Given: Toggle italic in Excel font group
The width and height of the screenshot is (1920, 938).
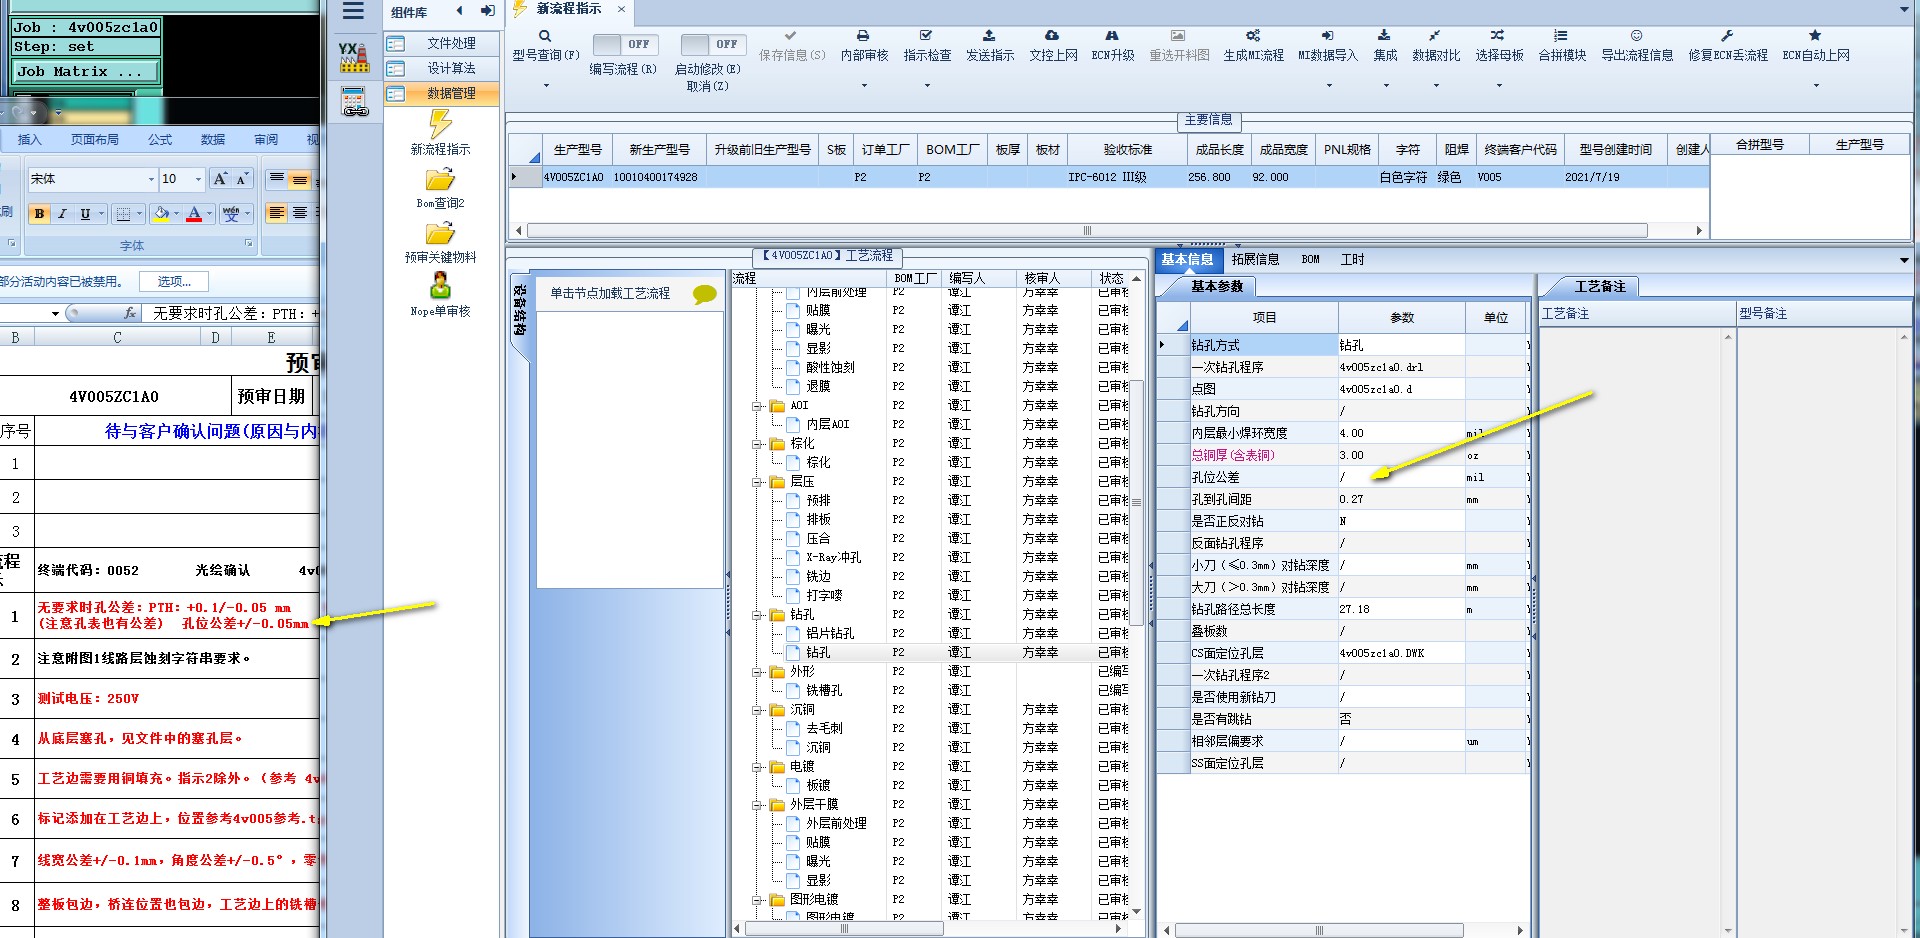Looking at the screenshot, I should [62, 214].
